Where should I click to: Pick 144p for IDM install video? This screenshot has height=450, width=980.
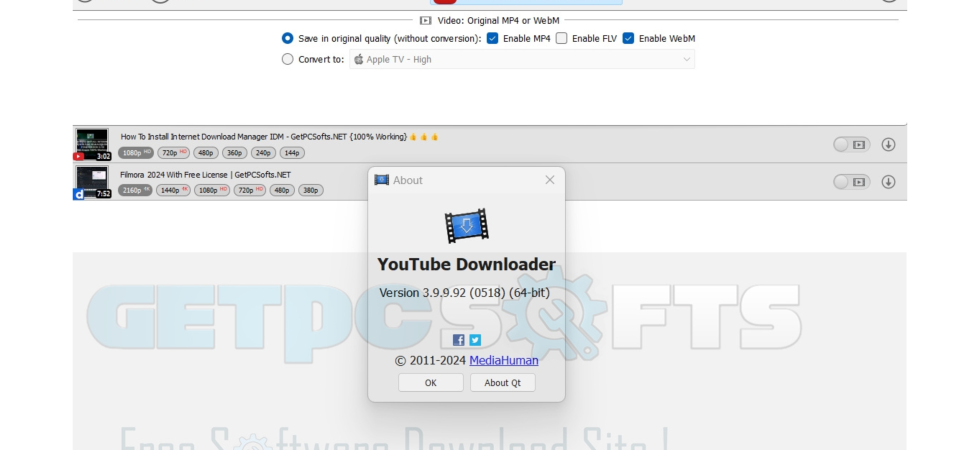(292, 152)
